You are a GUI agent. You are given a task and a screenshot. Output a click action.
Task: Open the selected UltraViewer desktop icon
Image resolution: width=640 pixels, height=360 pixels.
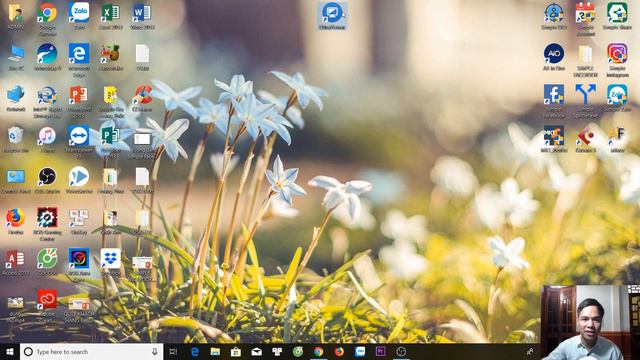[x=333, y=16]
